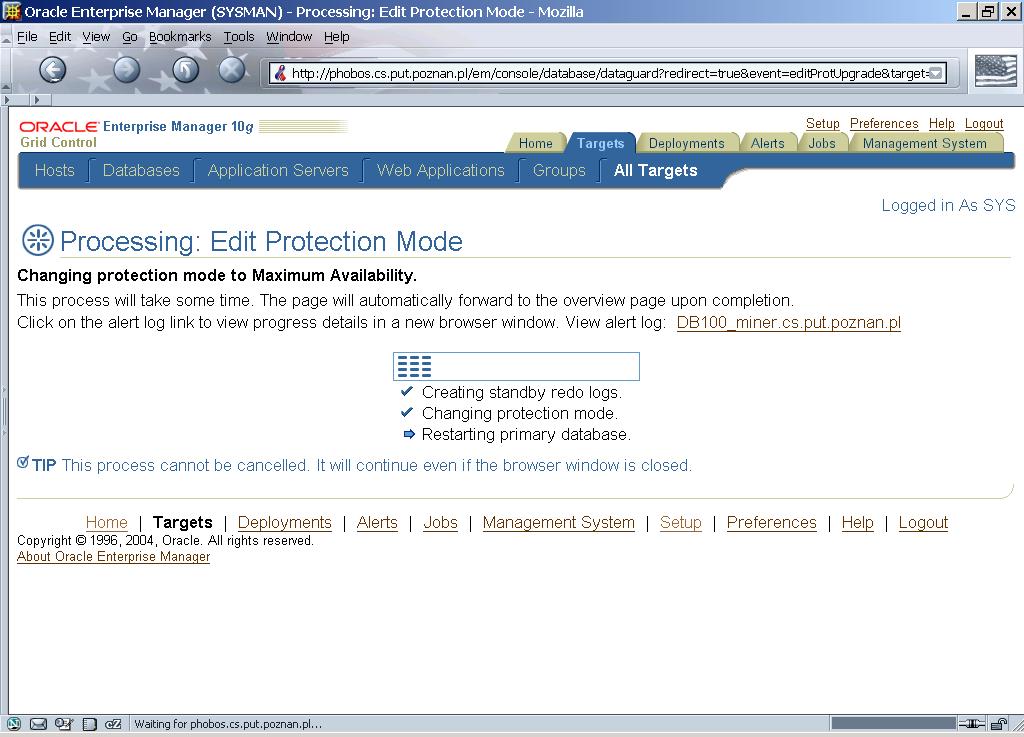Open the Jobs tab
Viewport: 1024px width, 737px height.
pyautogui.click(x=822, y=143)
